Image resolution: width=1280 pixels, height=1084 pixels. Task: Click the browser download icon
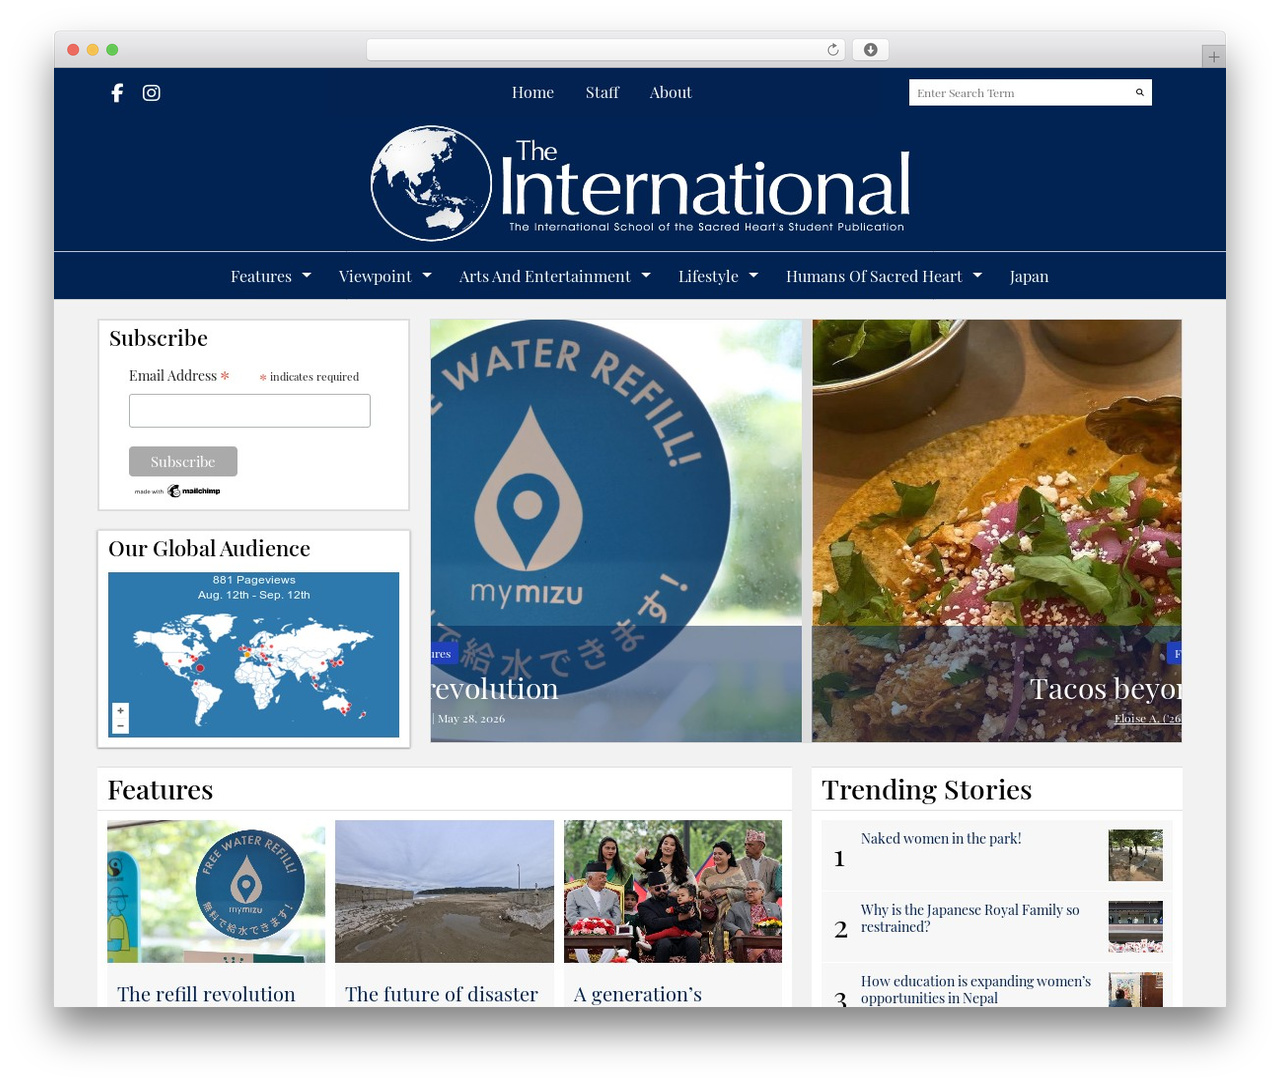(871, 50)
